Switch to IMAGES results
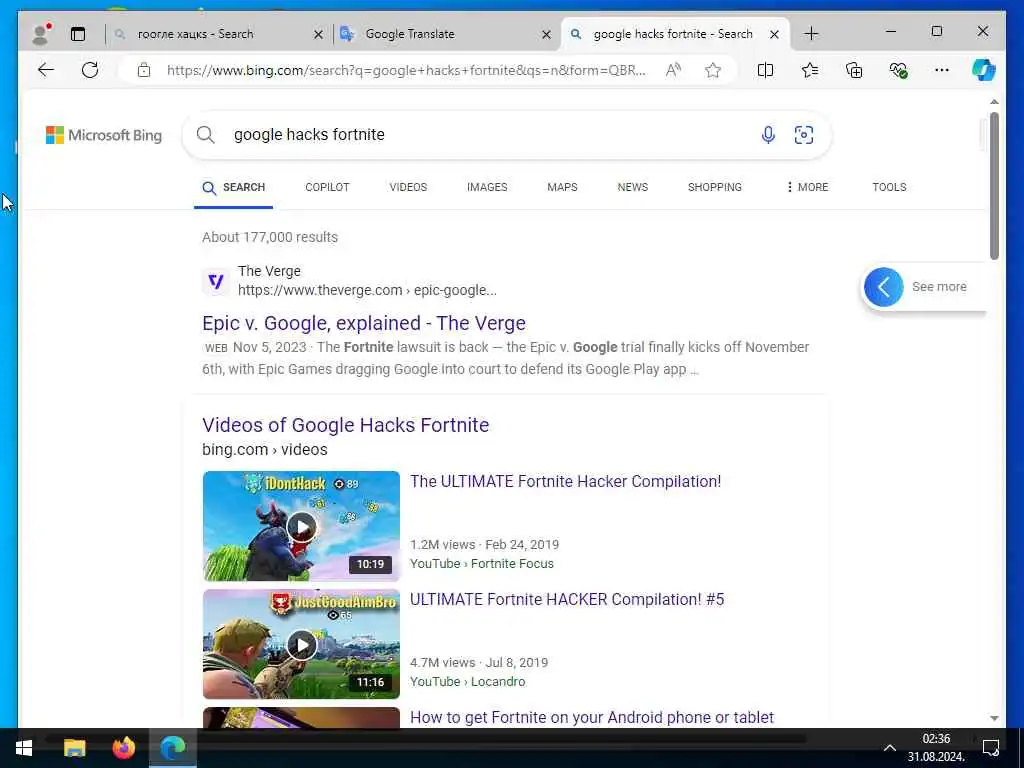The width and height of the screenshot is (1024, 768). pyautogui.click(x=487, y=187)
